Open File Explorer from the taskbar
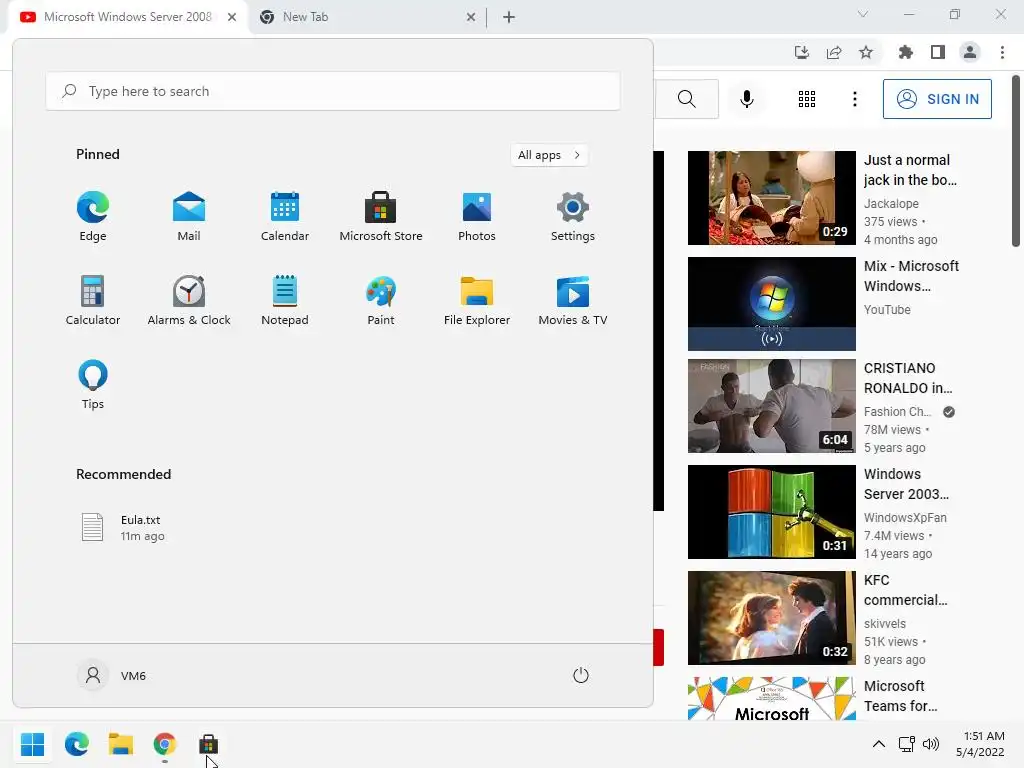 pos(121,744)
